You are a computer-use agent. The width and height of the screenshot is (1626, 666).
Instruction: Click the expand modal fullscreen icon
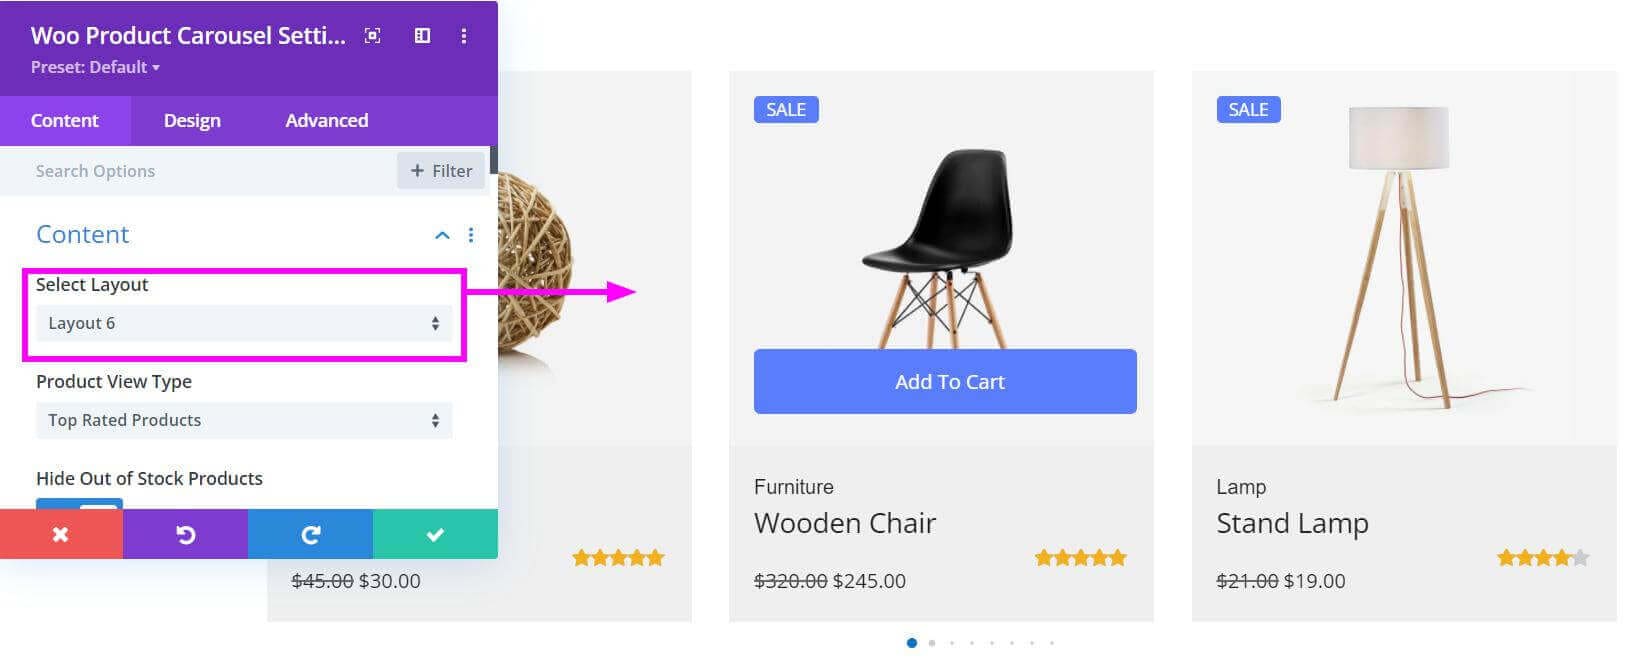click(372, 36)
